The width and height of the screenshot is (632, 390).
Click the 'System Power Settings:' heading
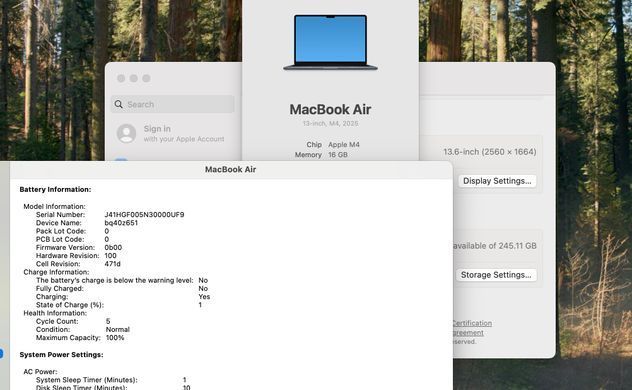pos(61,355)
